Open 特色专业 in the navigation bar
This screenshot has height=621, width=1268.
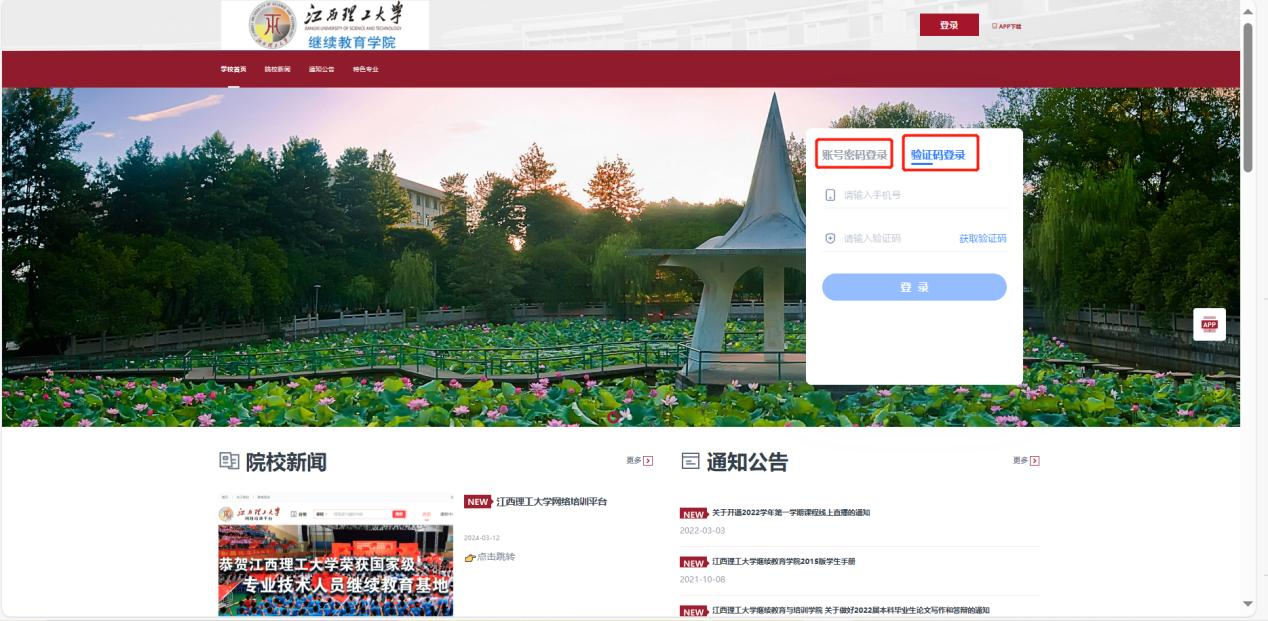click(x=365, y=69)
